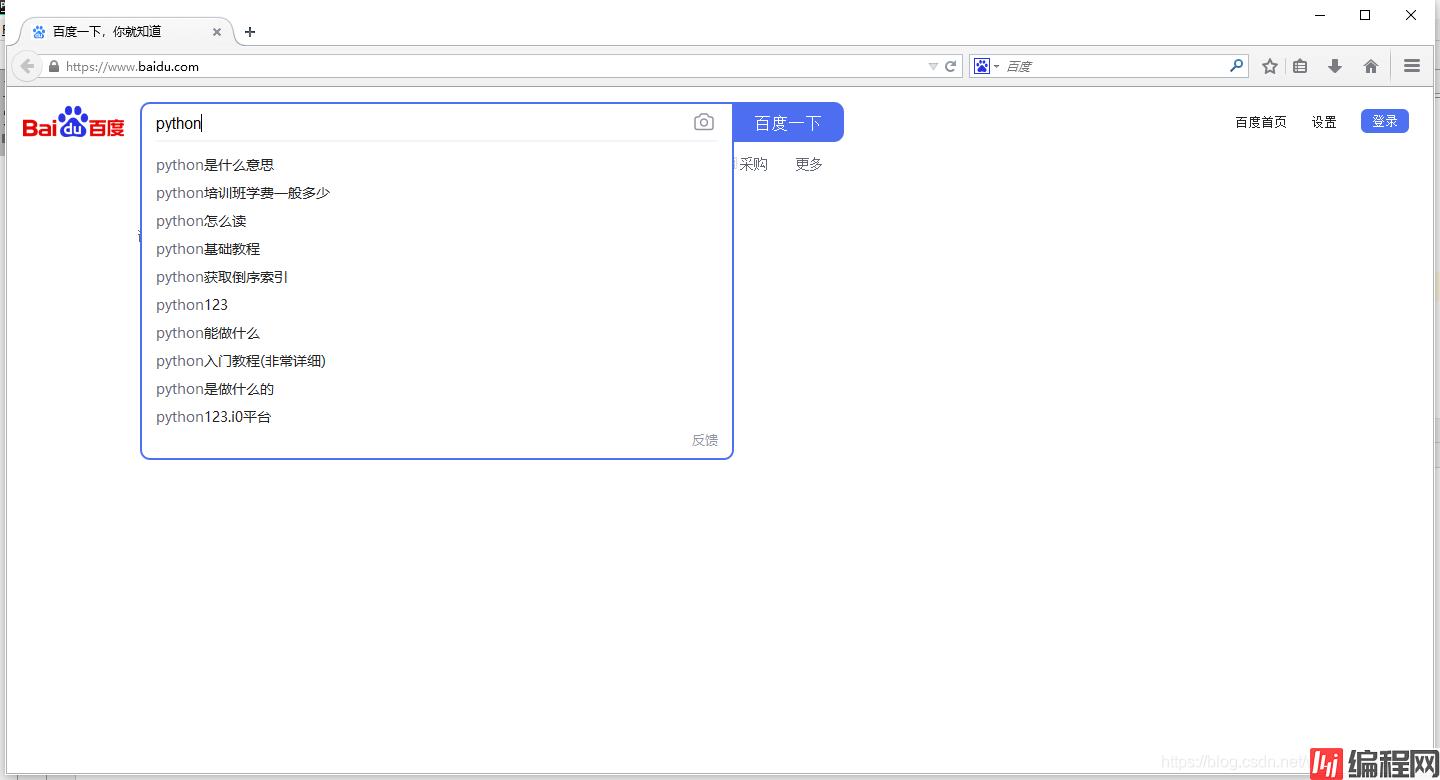Viewport: 1440px width, 780px height.
Task: Close the 百度一下 tab
Action: point(217,32)
